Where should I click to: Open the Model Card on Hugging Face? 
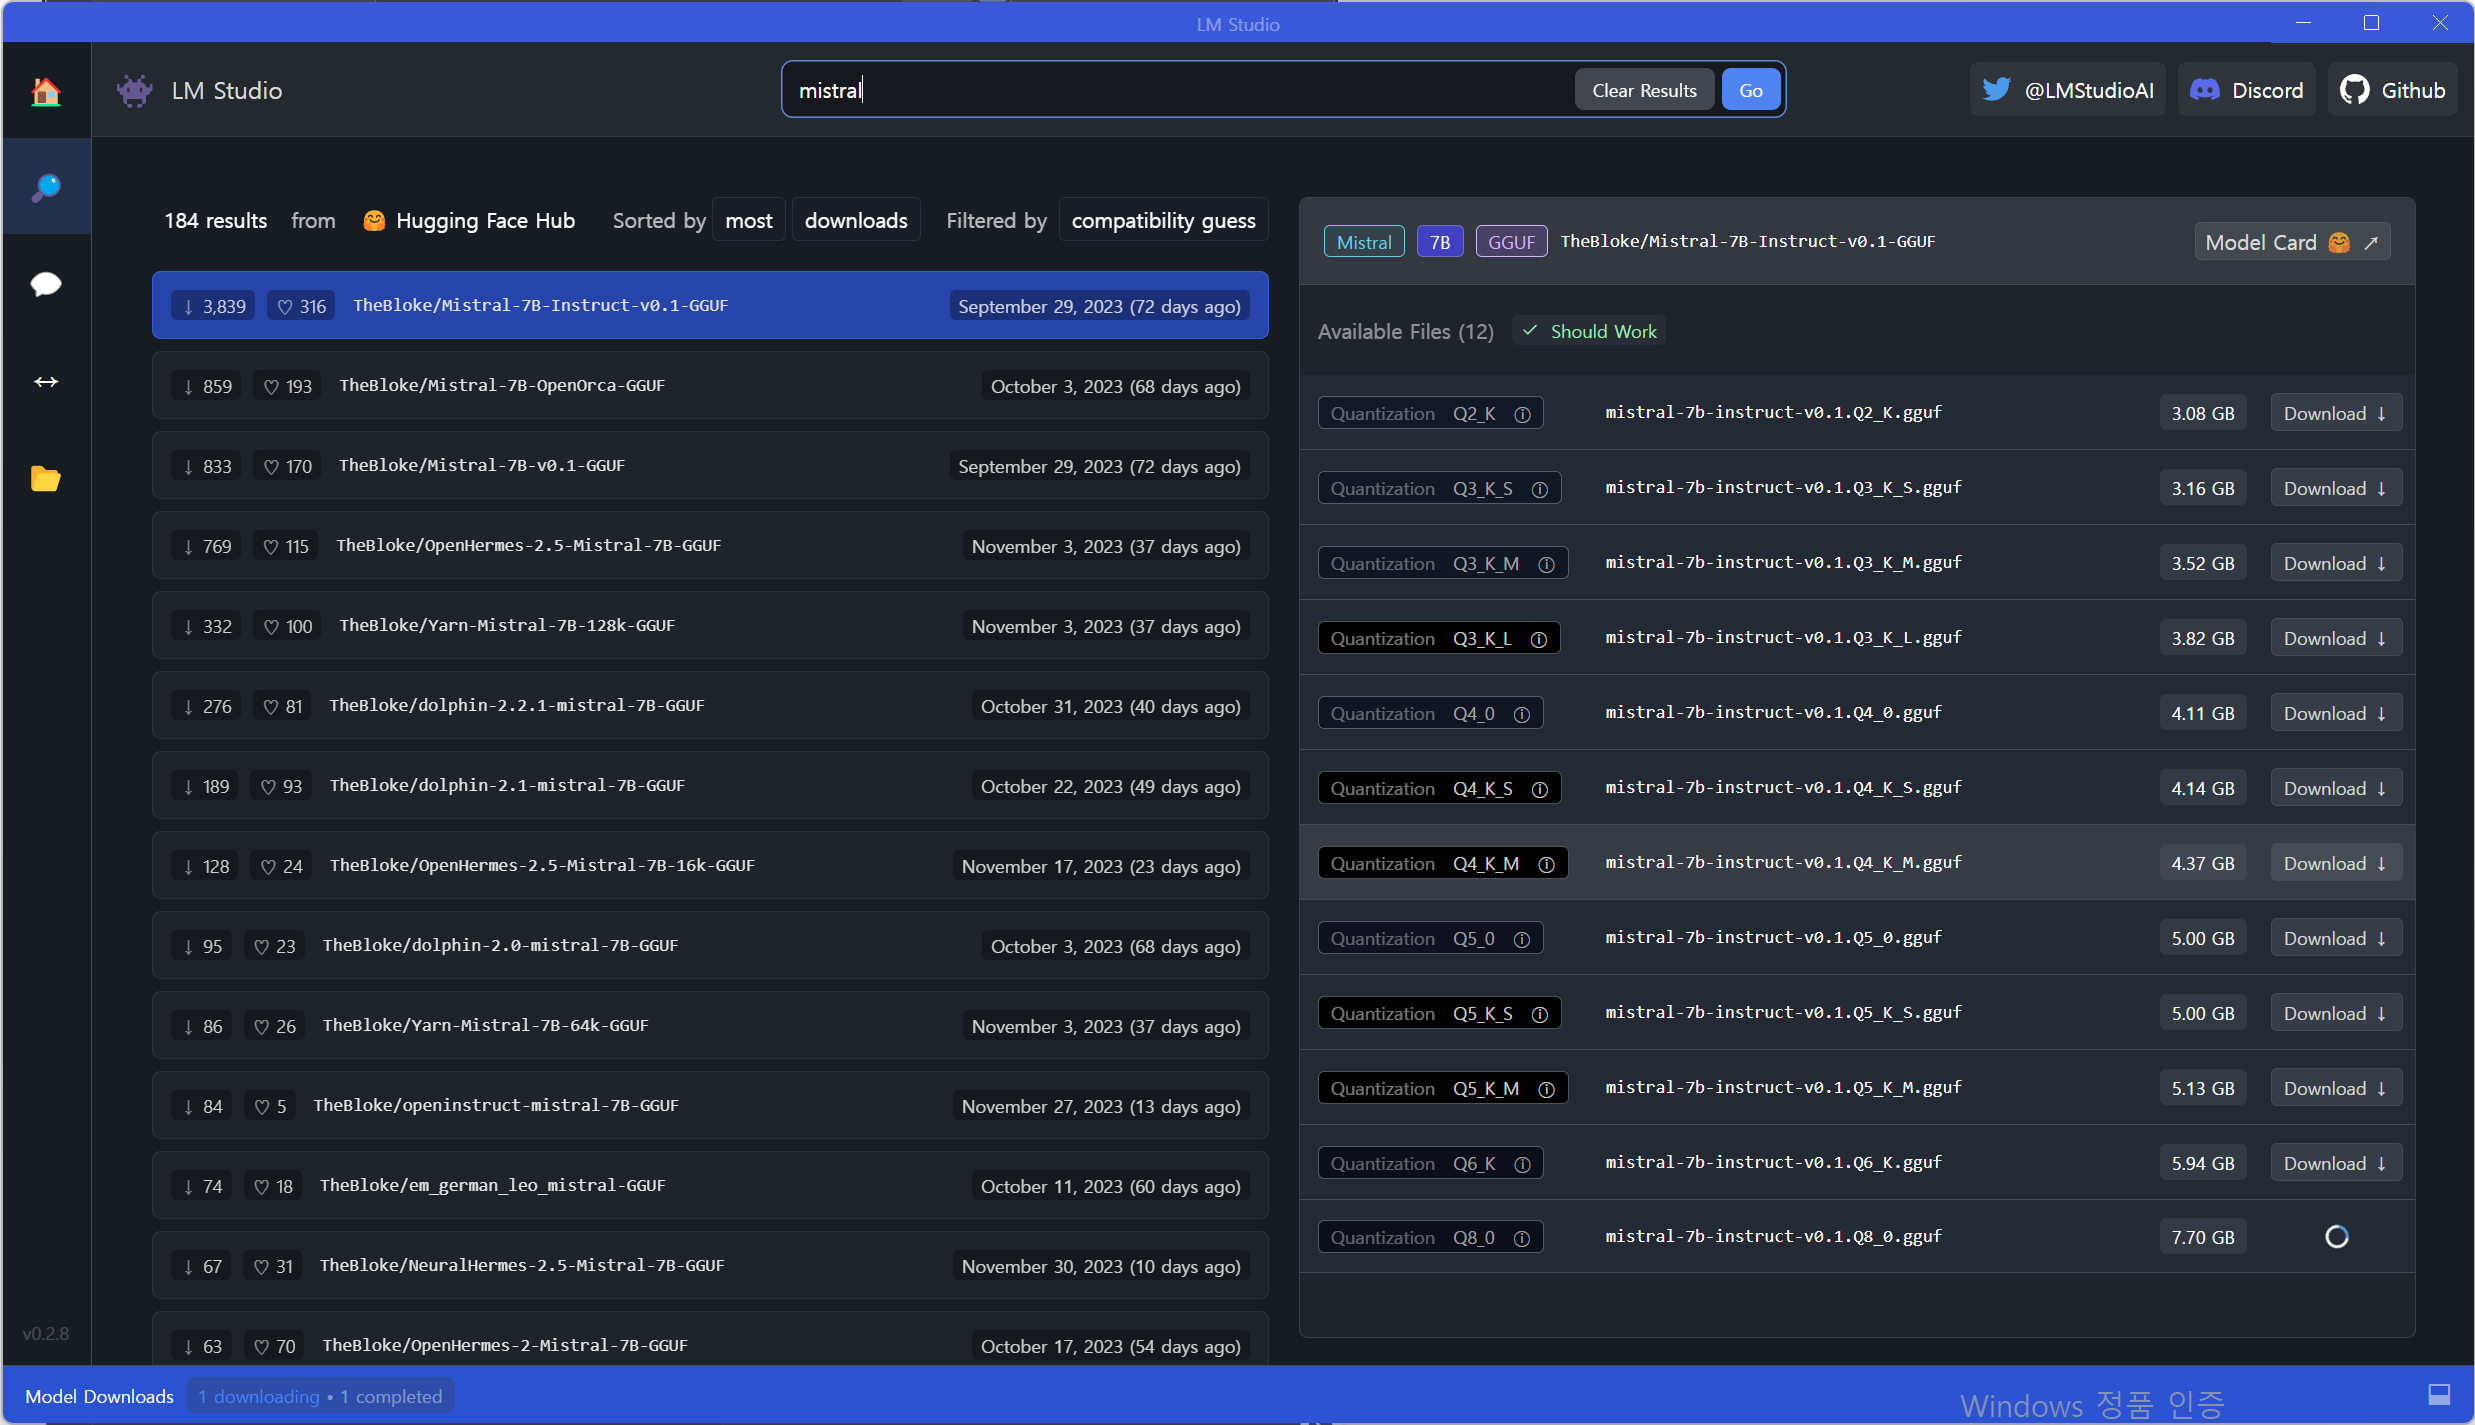pyautogui.click(x=2292, y=242)
